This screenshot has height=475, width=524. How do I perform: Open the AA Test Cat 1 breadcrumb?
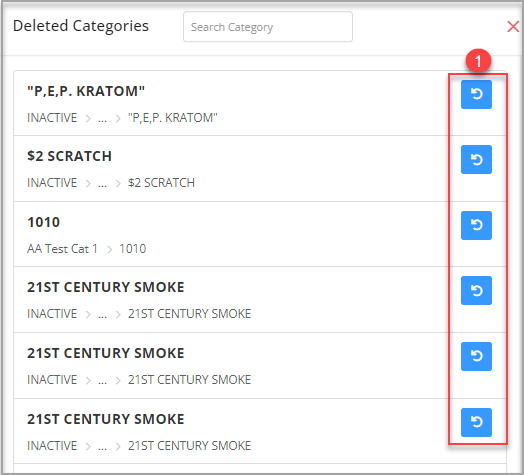(x=62, y=249)
